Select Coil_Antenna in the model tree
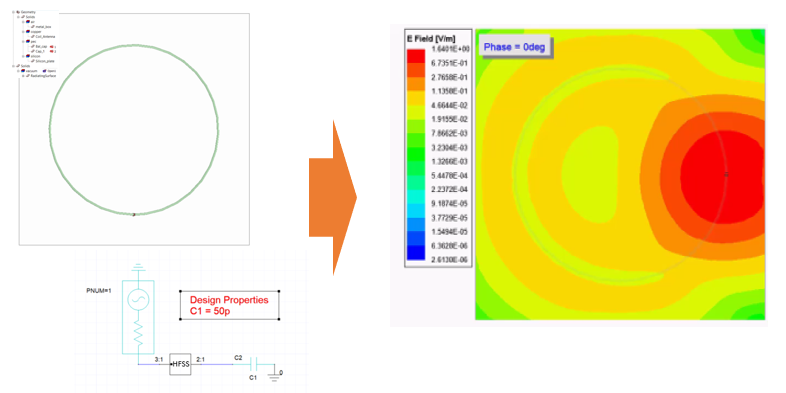Screen dimensions: 786x393 45,37
